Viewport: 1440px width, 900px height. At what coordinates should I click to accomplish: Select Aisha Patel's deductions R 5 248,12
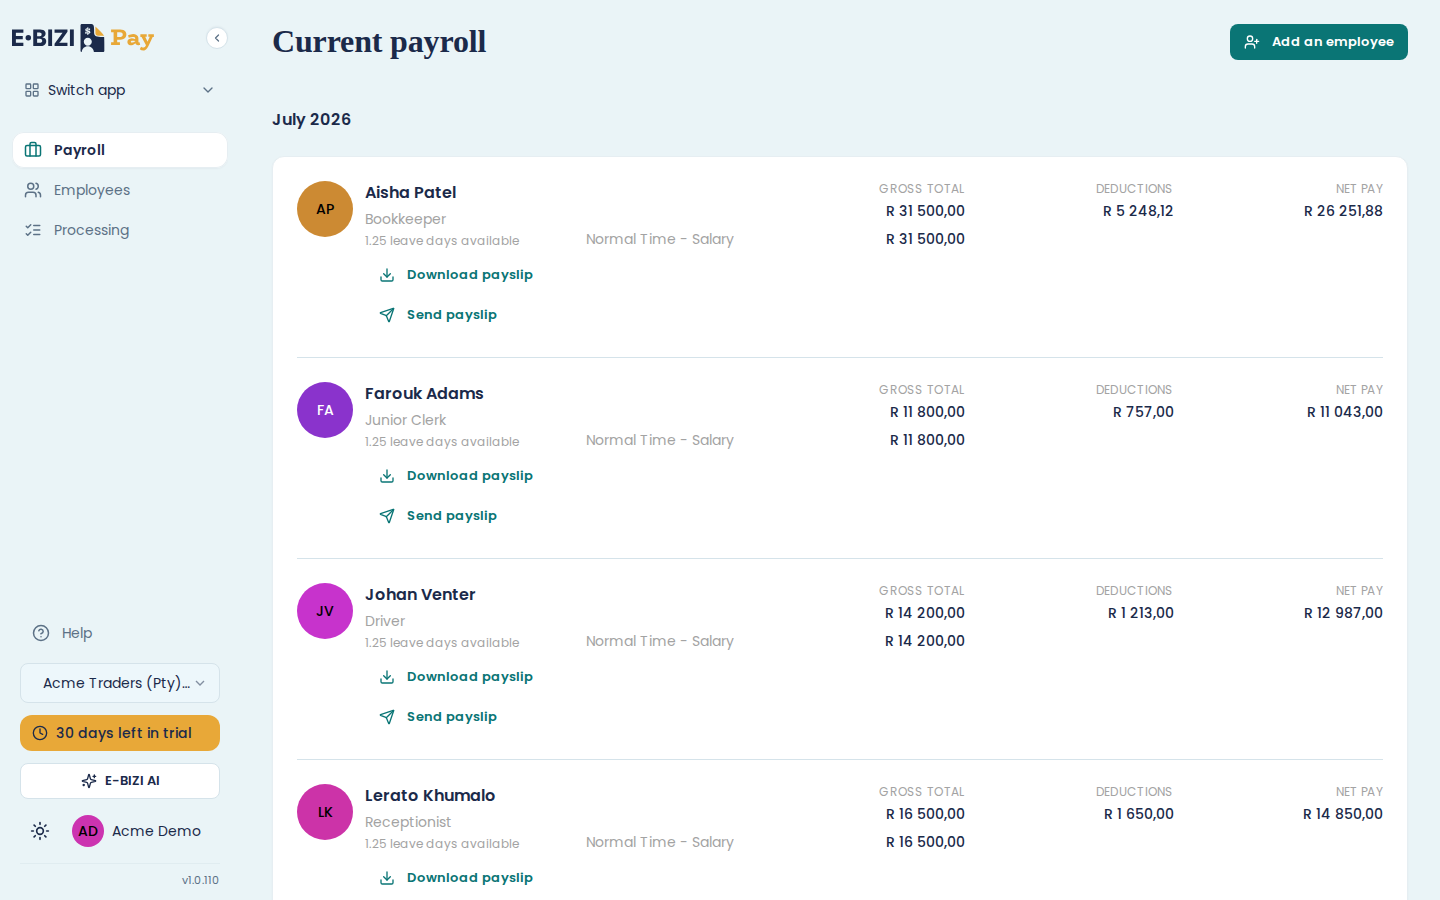tap(1138, 211)
